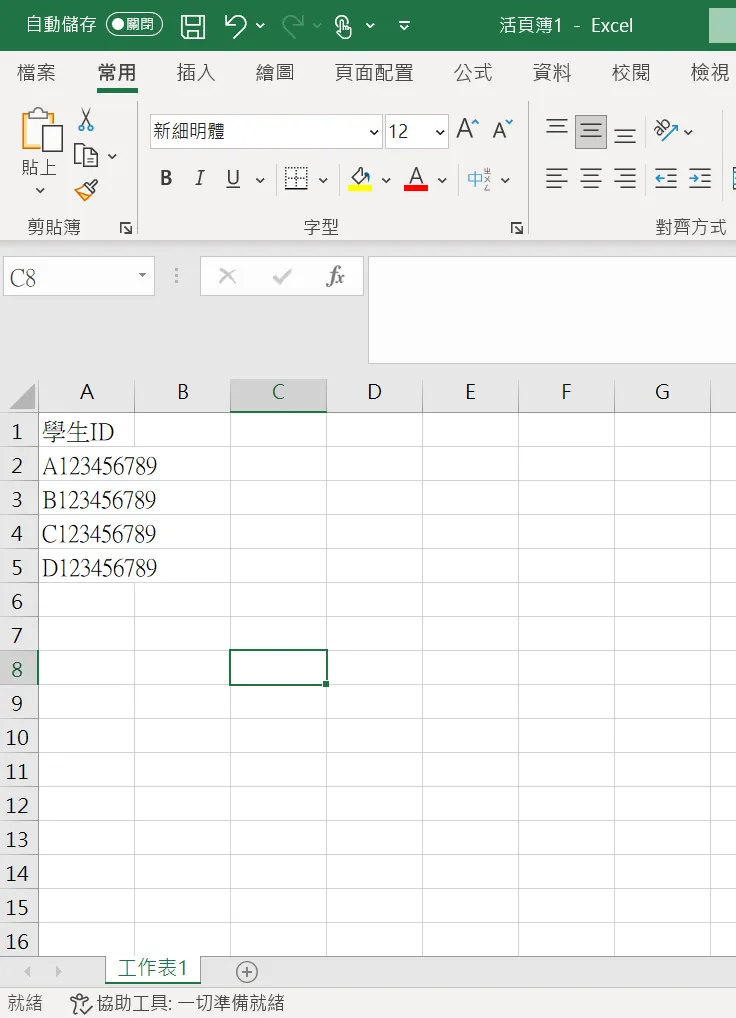Expand the Paste options arrow below 貼上

tap(40, 191)
